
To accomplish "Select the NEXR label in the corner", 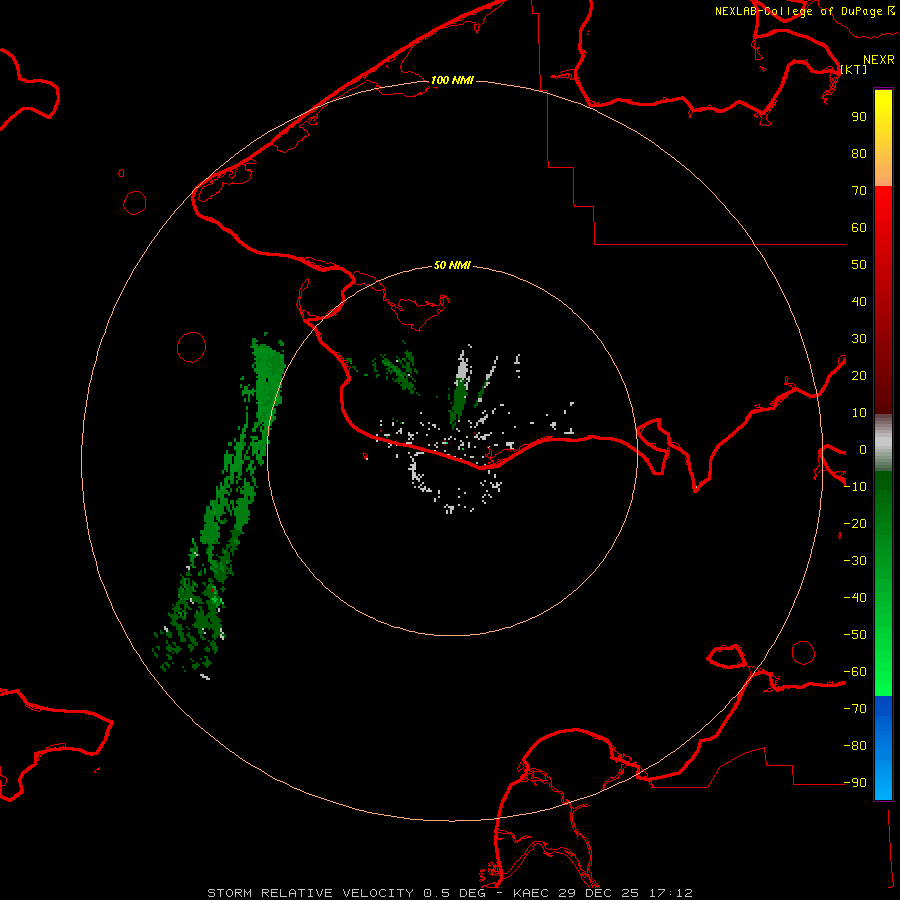I will click(x=879, y=60).
